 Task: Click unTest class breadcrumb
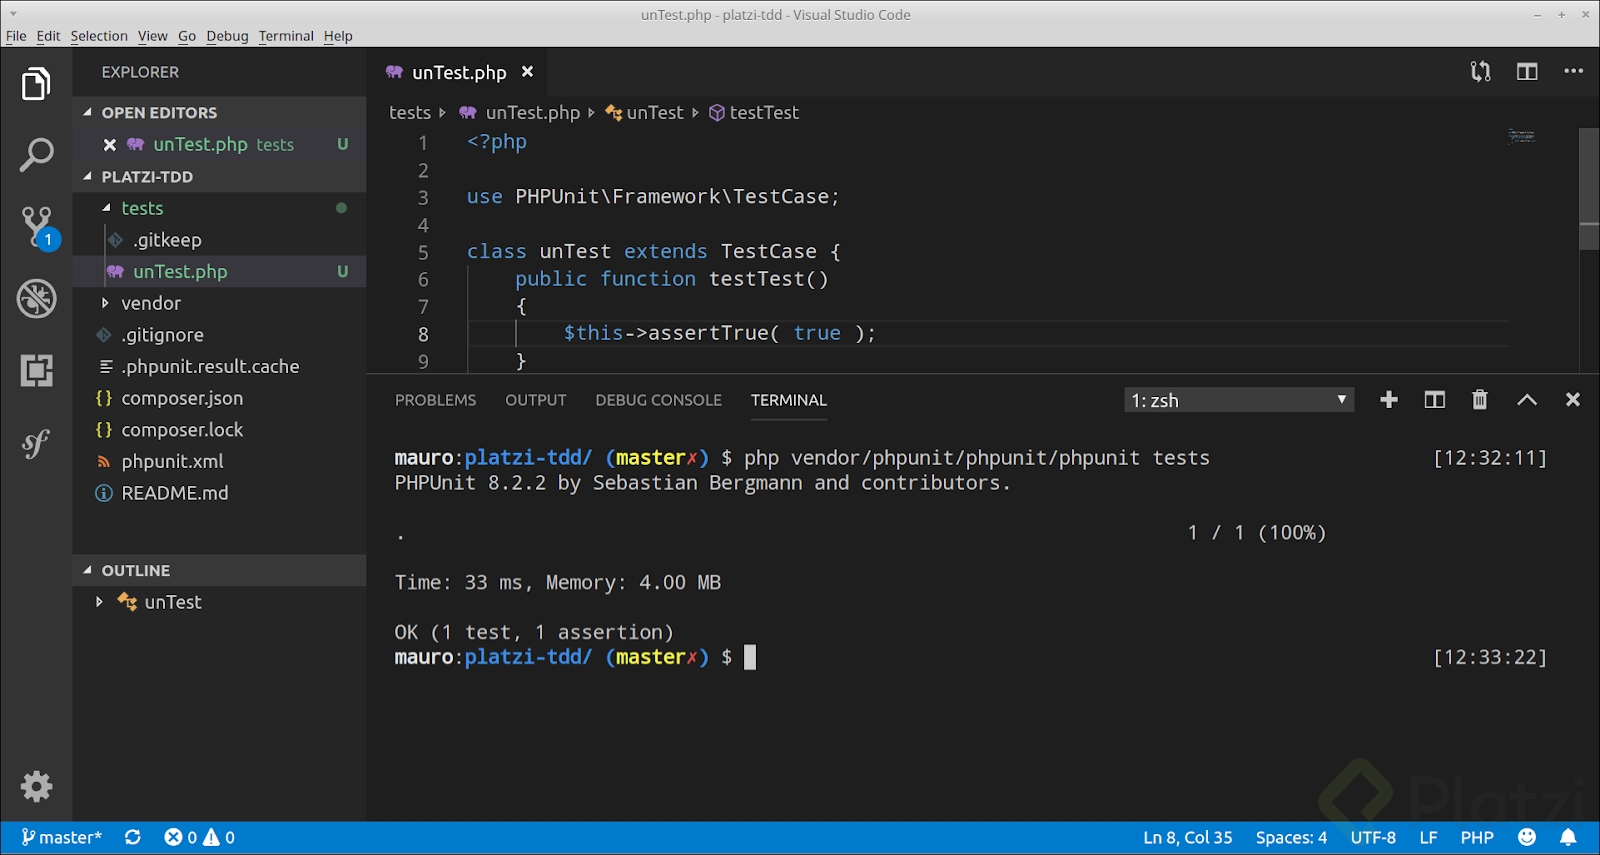(645, 113)
